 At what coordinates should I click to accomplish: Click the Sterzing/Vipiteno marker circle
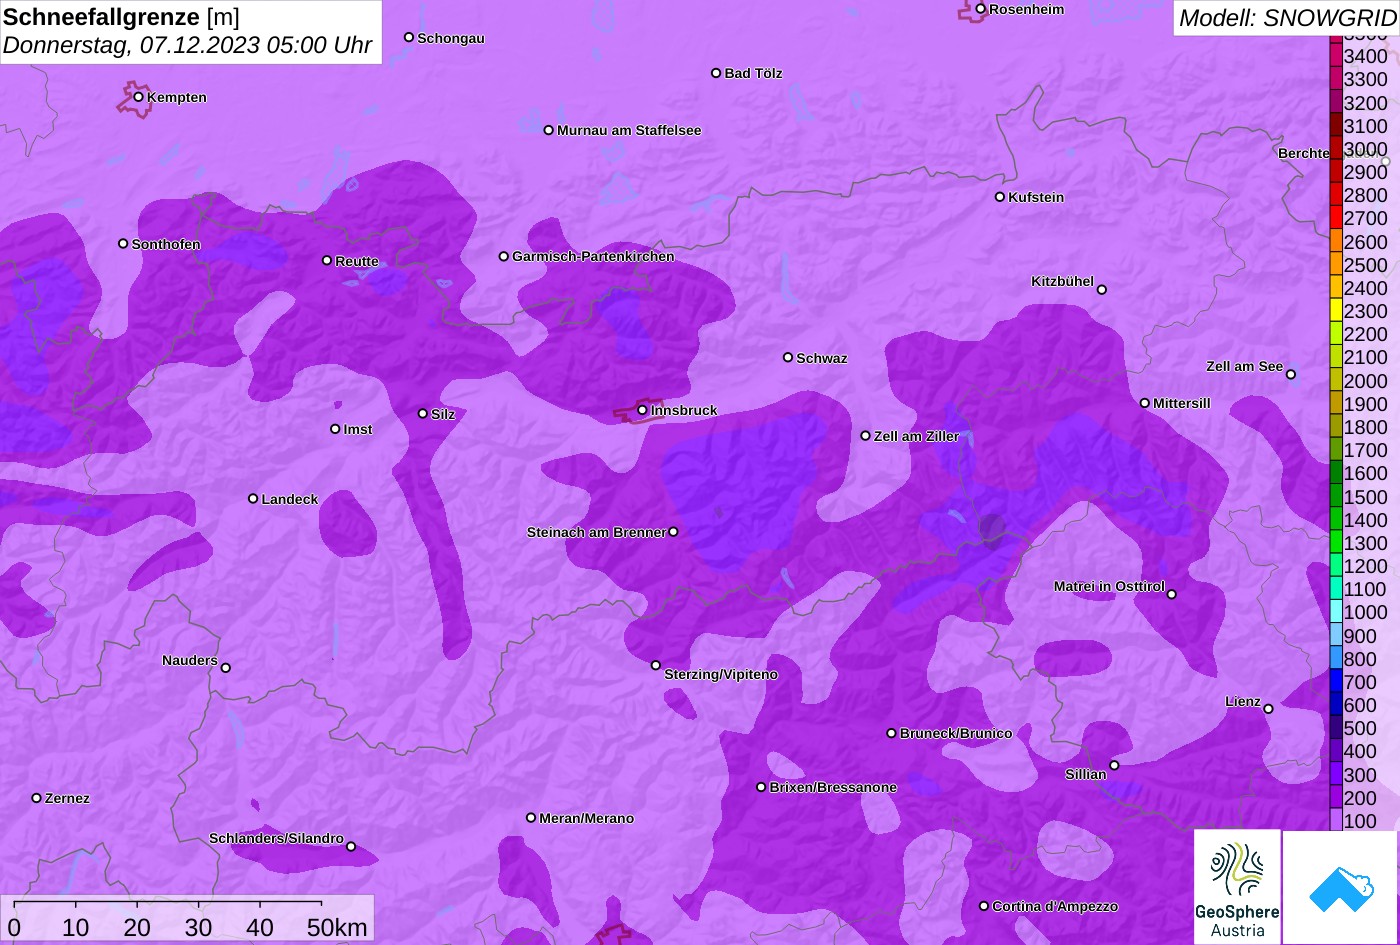click(656, 665)
